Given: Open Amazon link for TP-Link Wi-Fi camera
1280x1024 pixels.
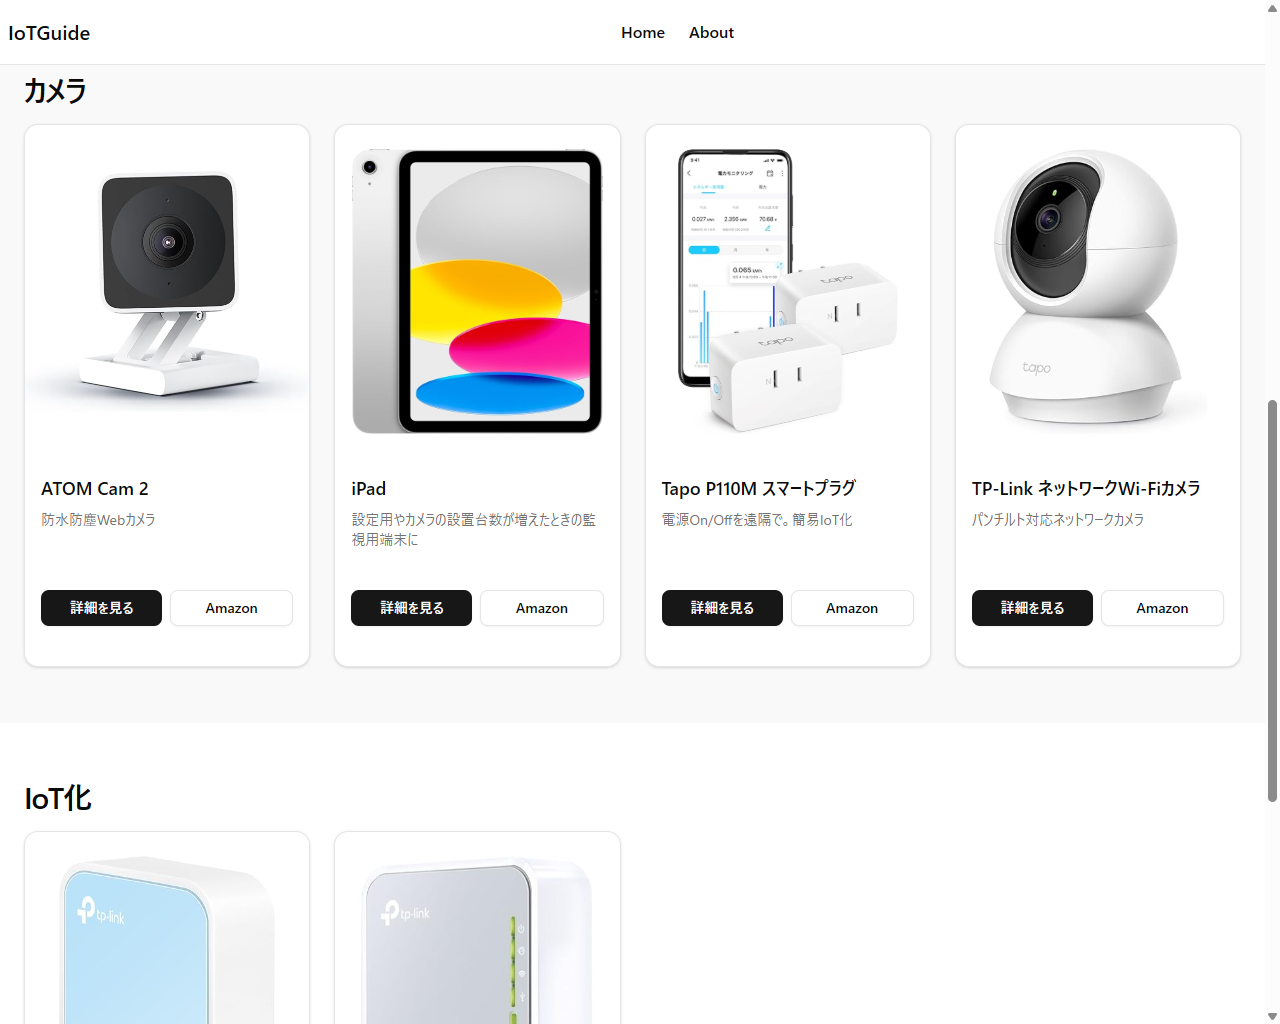Looking at the screenshot, I should click(x=1162, y=608).
